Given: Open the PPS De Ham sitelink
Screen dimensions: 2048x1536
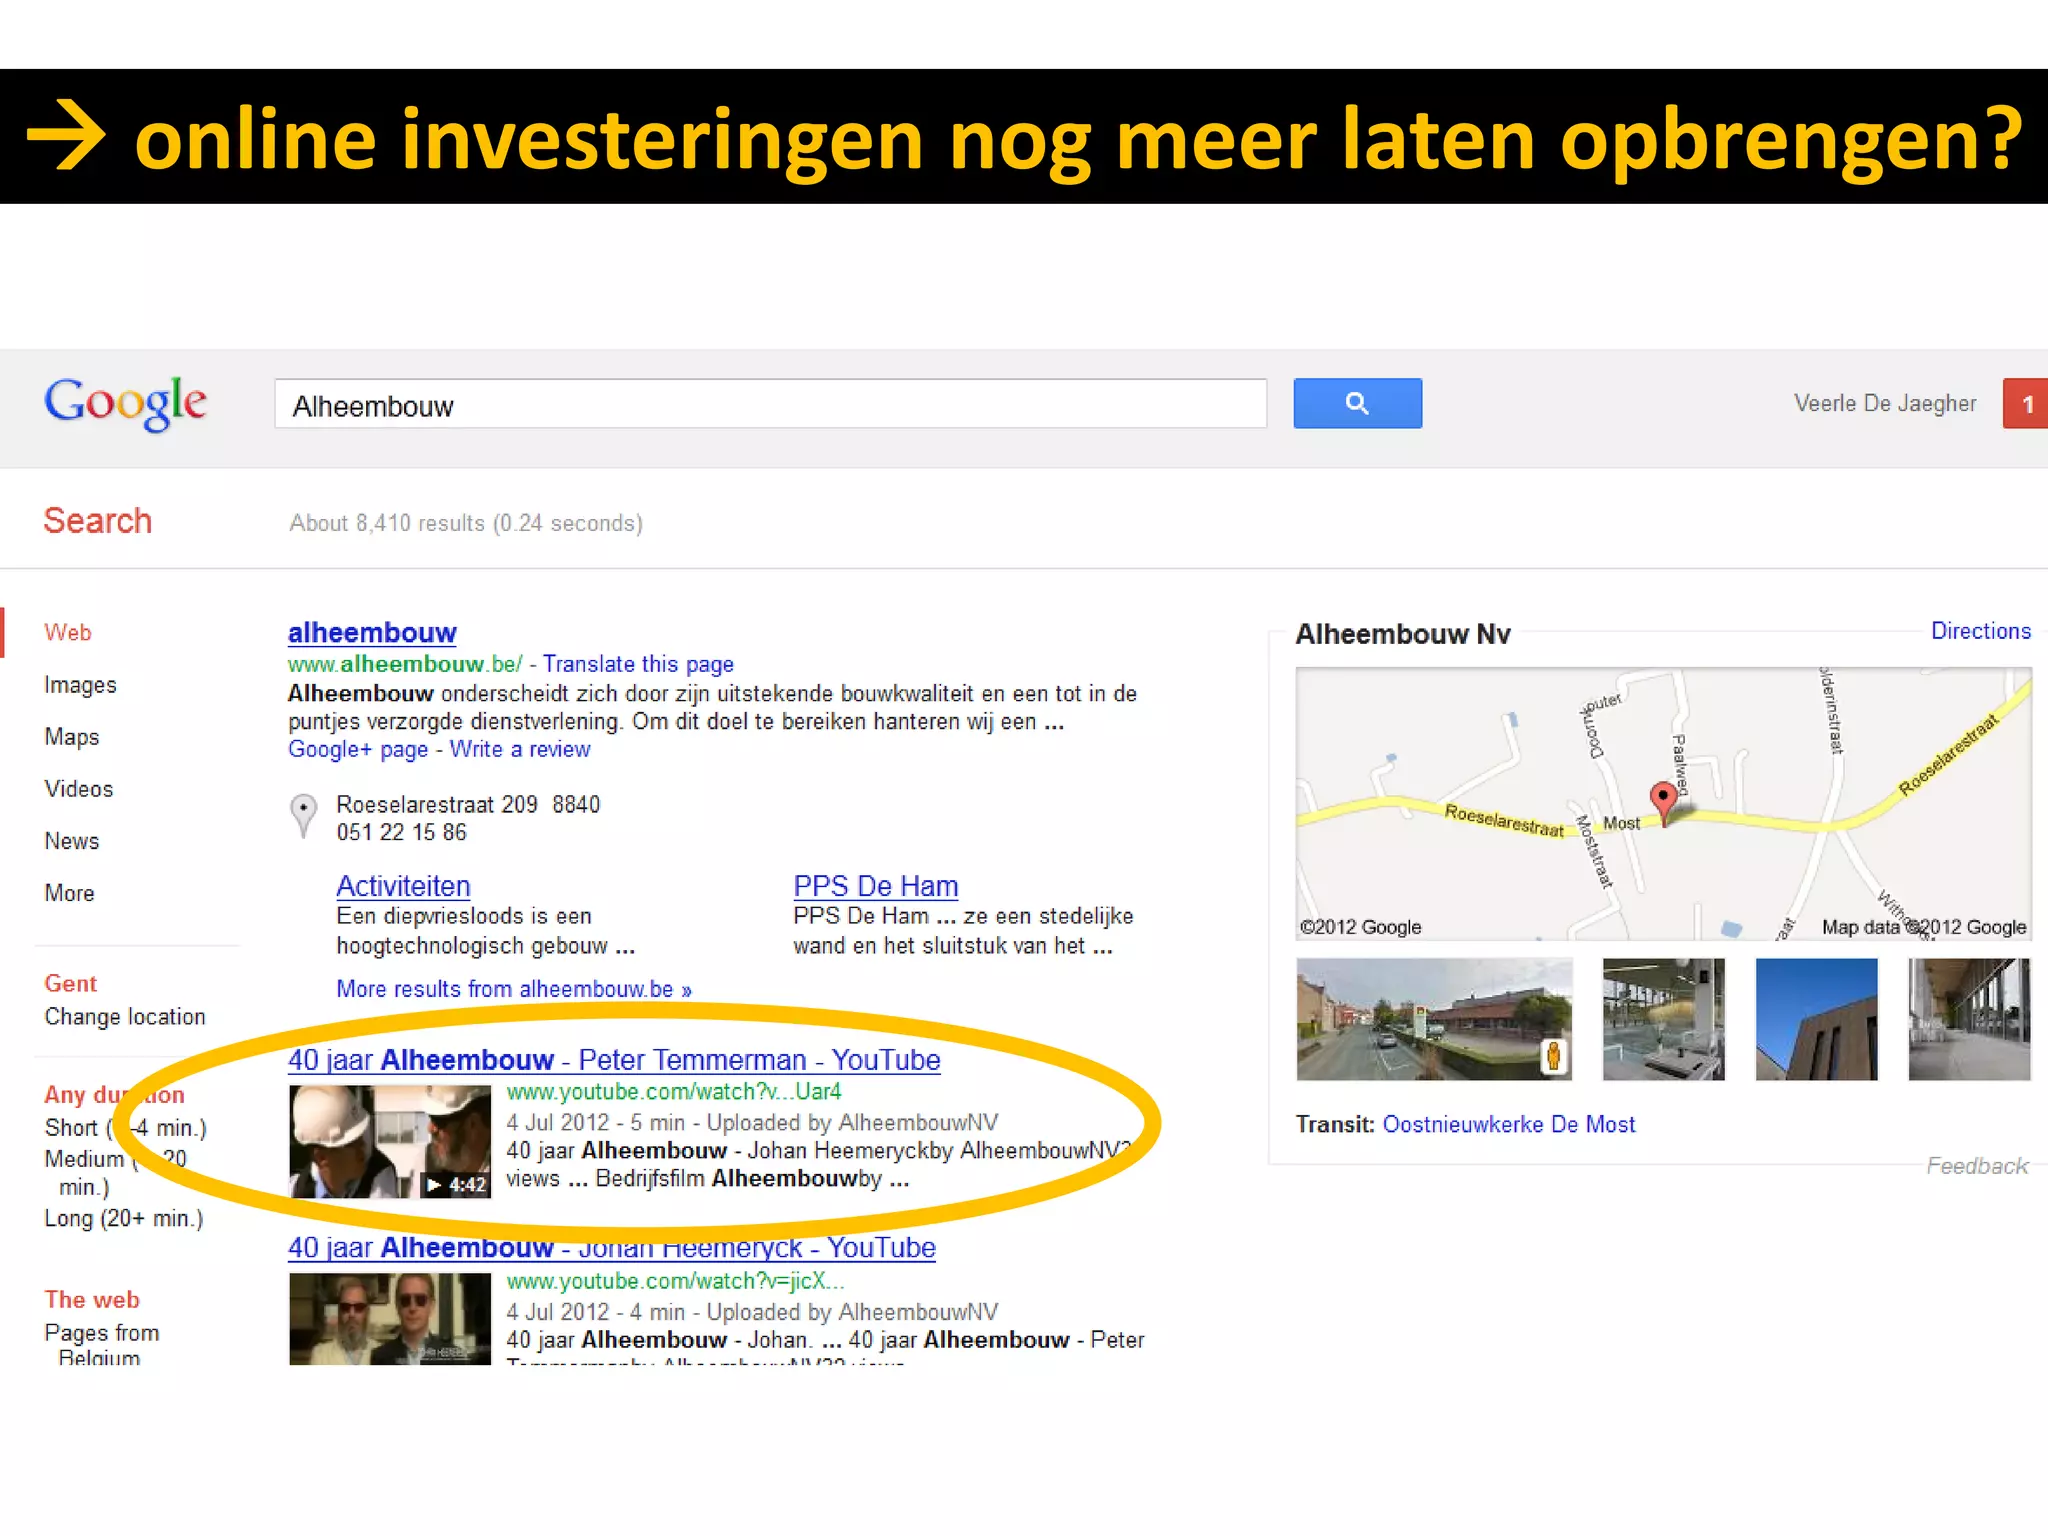Looking at the screenshot, I should 876,886.
